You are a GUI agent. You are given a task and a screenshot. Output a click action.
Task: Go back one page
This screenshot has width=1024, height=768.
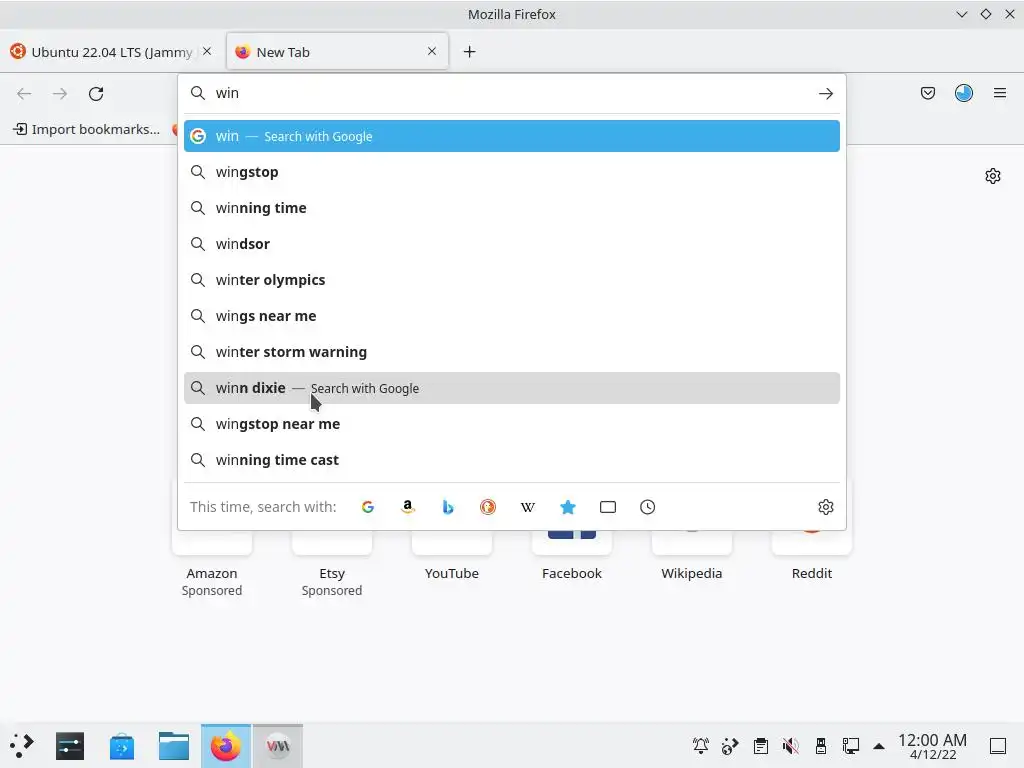(x=24, y=93)
